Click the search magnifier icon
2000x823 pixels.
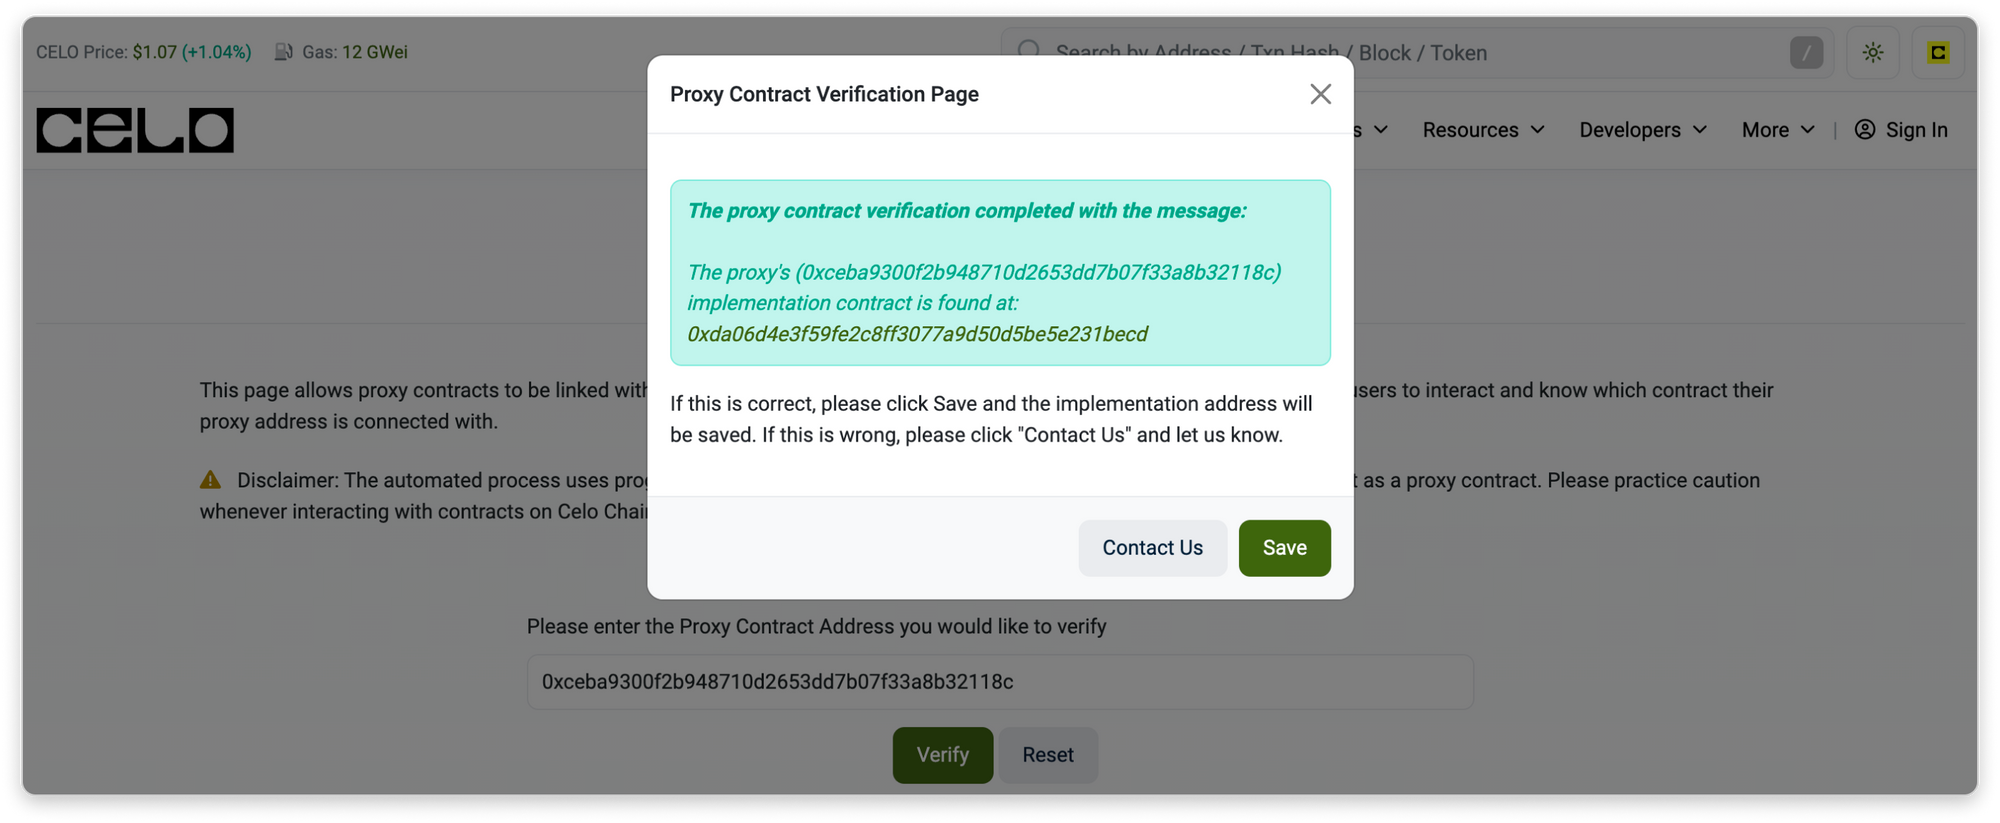(x=1029, y=52)
